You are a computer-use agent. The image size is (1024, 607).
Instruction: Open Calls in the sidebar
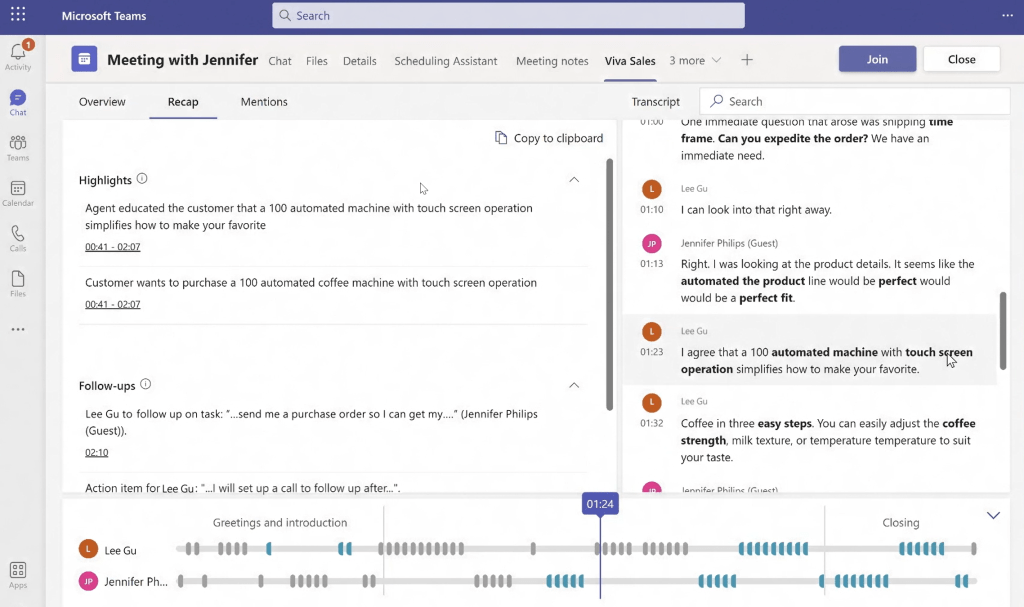(18, 238)
